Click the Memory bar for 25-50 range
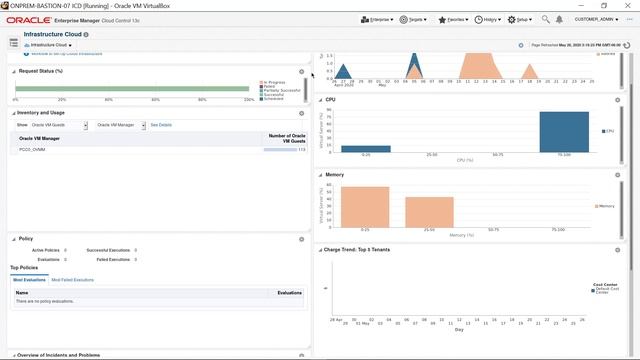The width and height of the screenshot is (640, 360). pyautogui.click(x=429, y=212)
